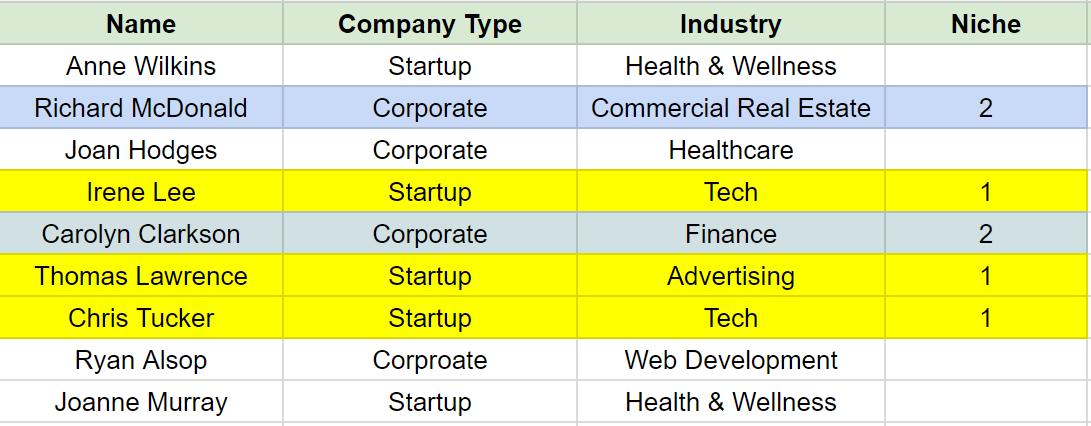
Task: Select the Healthcare industry cell
Action: (x=731, y=150)
